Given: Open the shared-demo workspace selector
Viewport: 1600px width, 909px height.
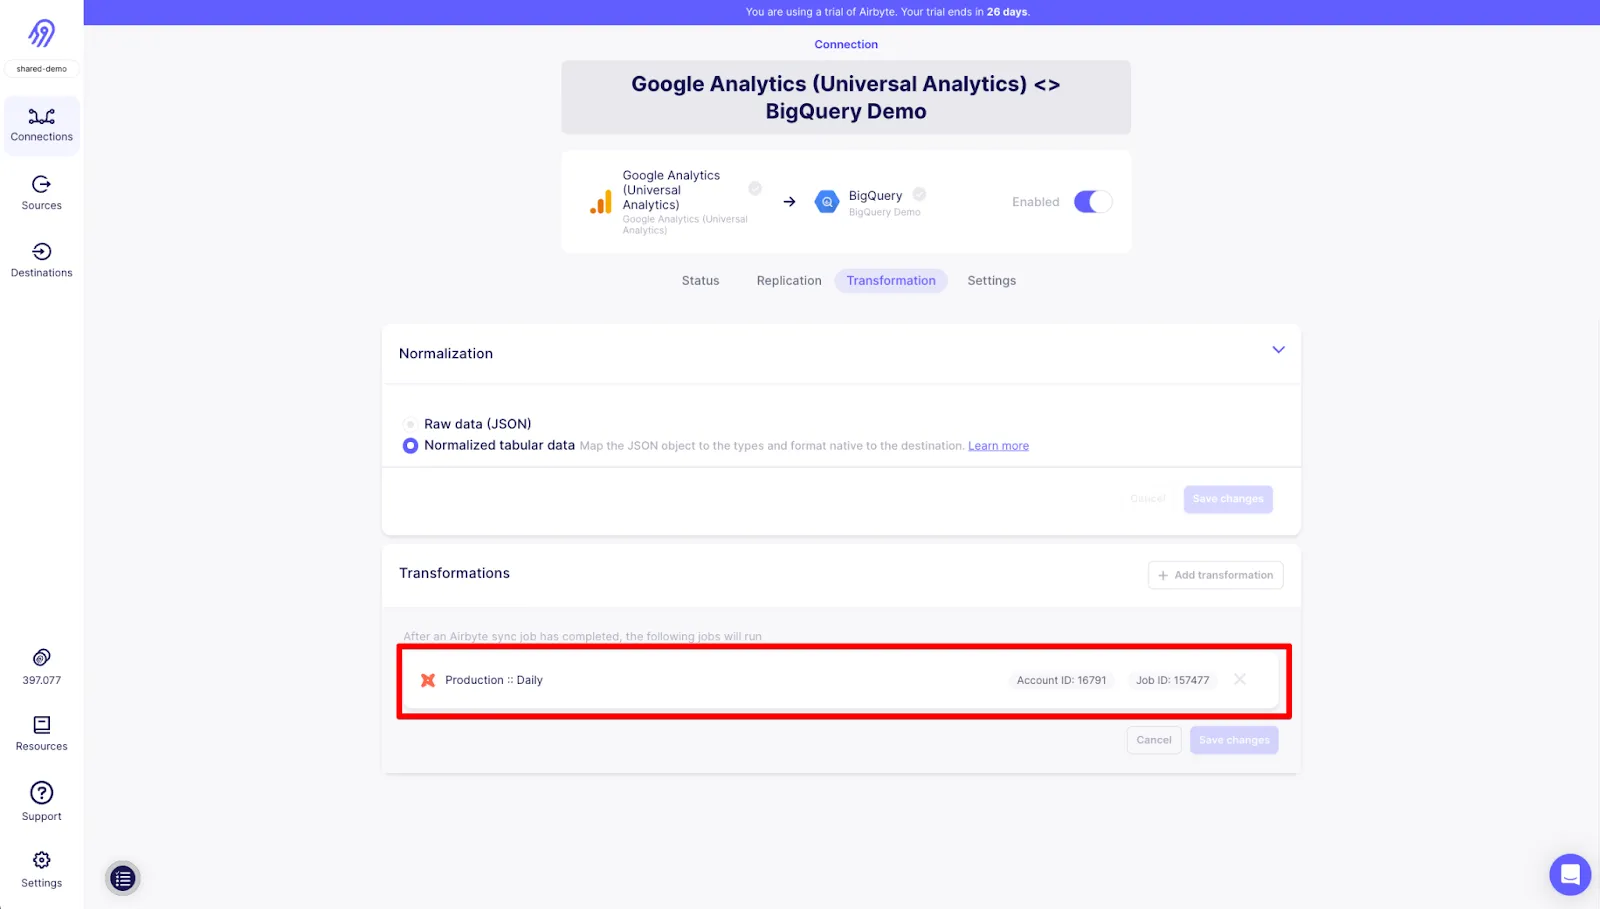Looking at the screenshot, I should pos(42,69).
